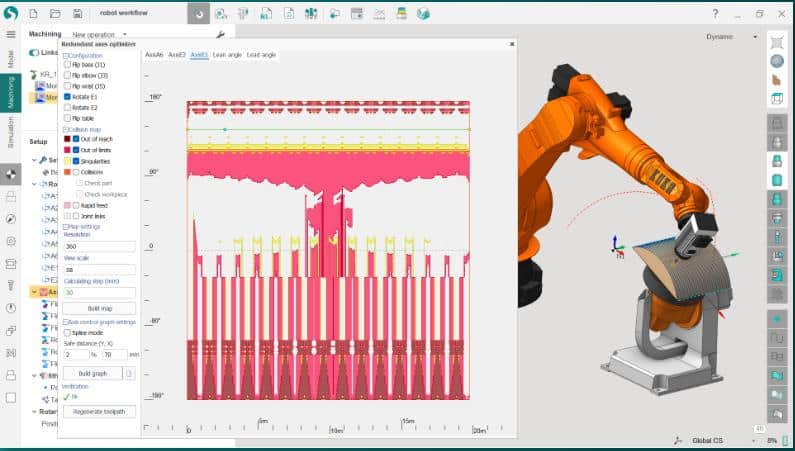The image size is (795, 451).
Task: Toggle the Singularities checkbox
Action: pyautogui.click(x=76, y=161)
